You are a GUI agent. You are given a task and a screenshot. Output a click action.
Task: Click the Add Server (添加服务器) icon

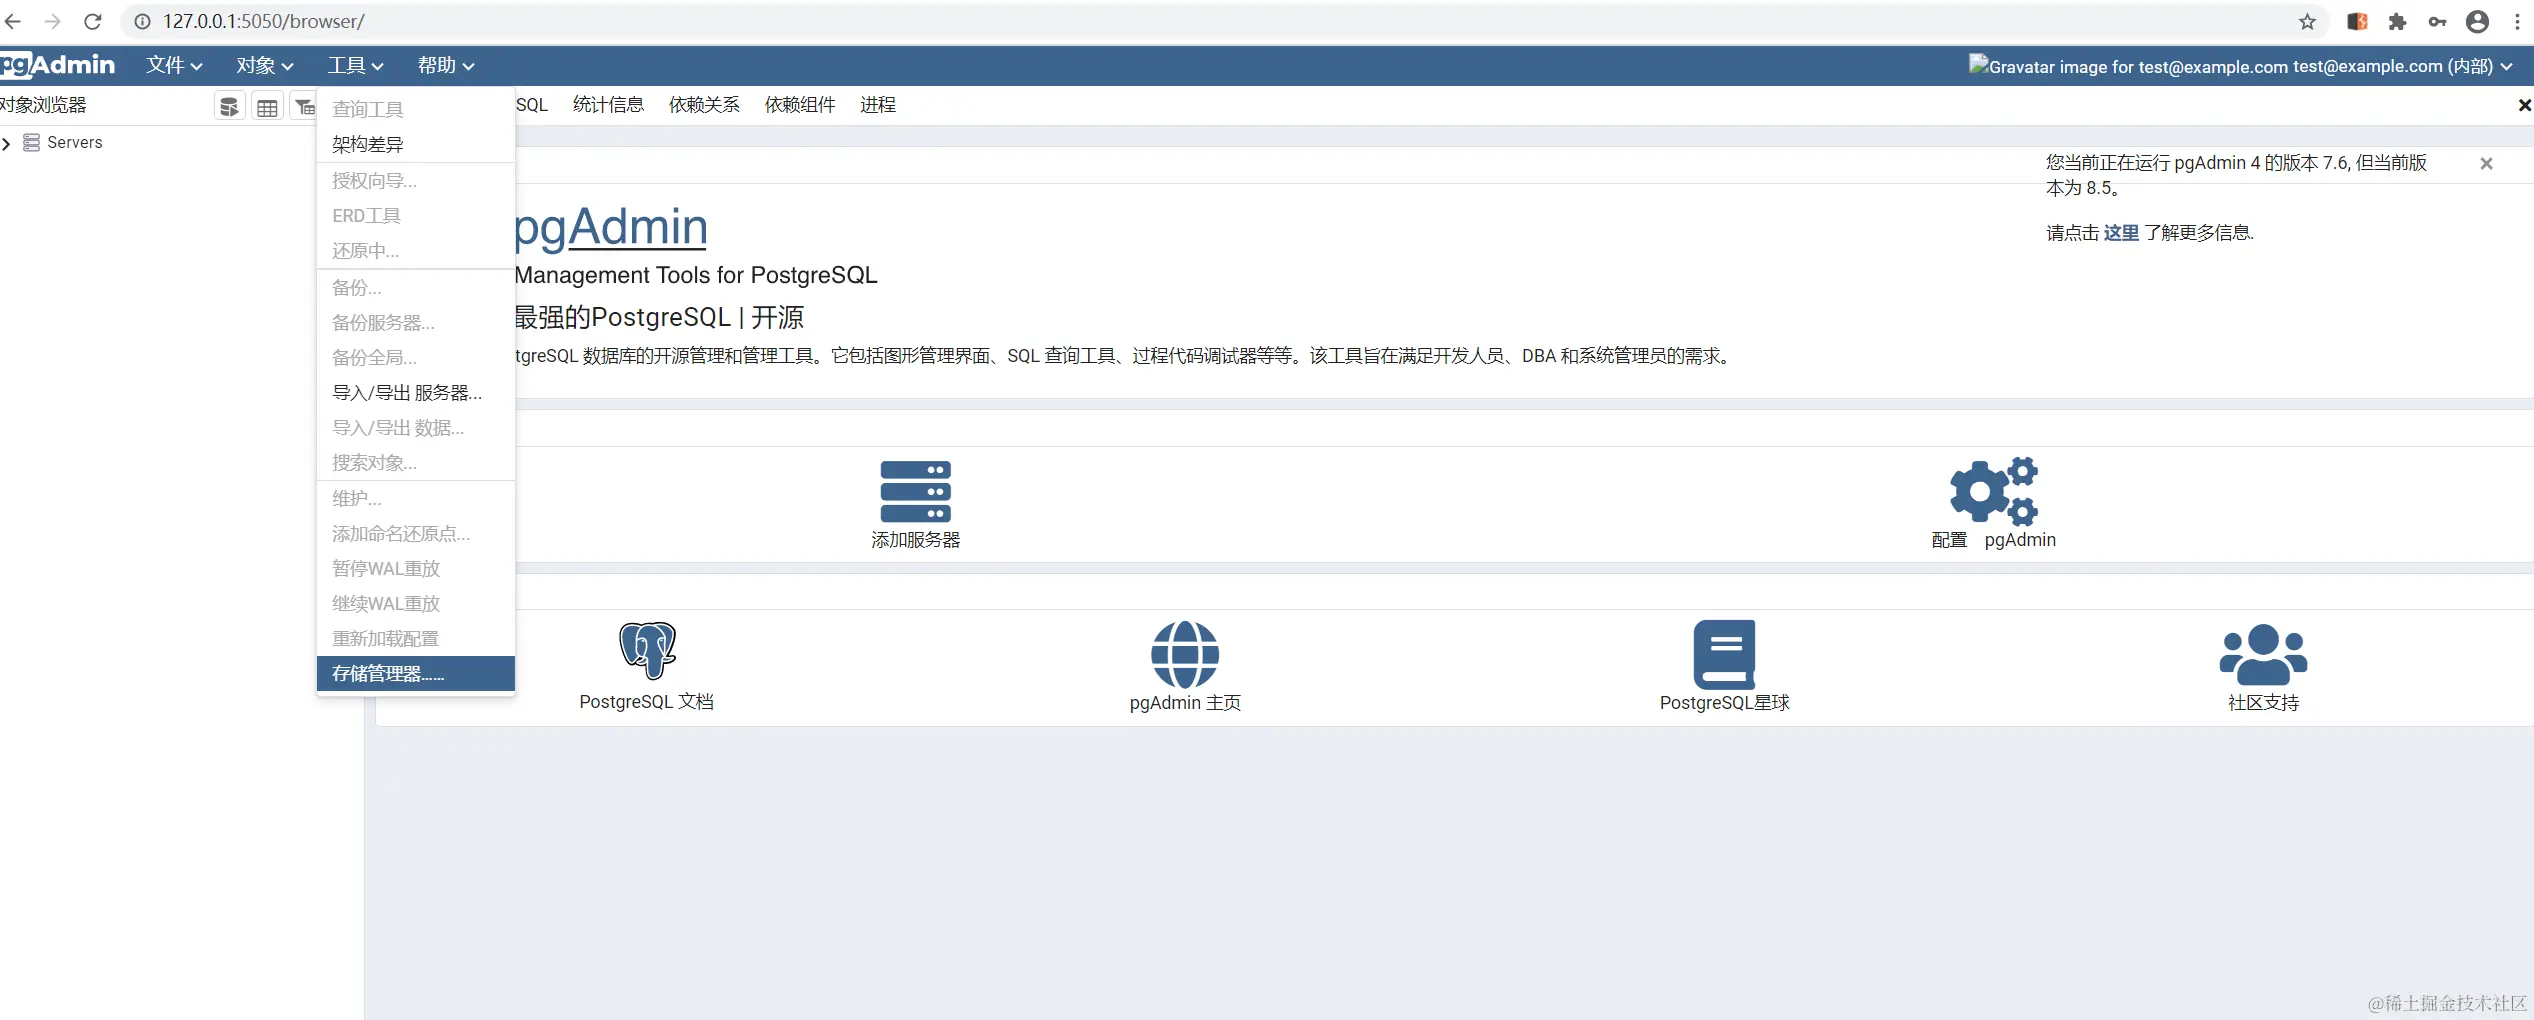click(915, 491)
